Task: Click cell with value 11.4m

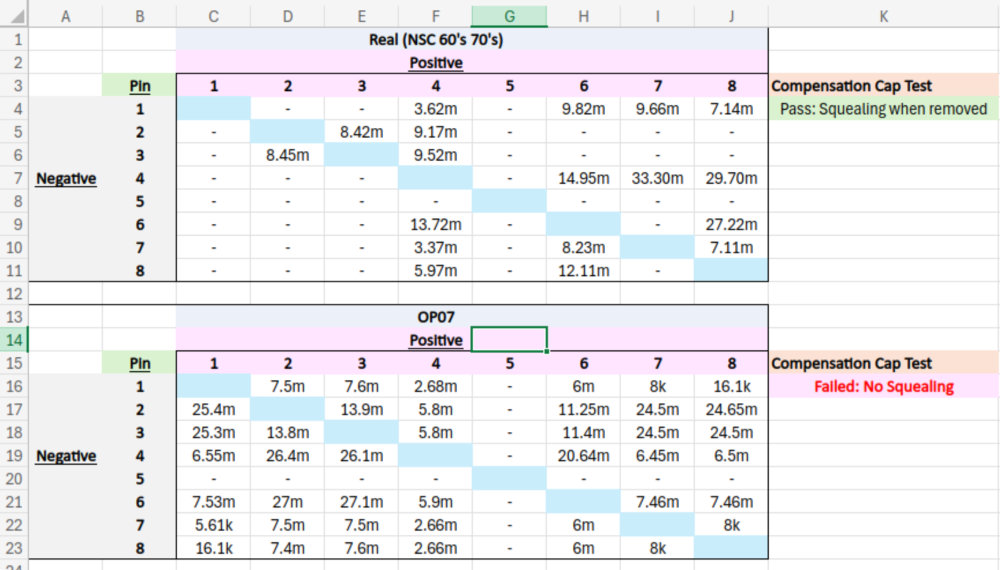Action: 584,432
